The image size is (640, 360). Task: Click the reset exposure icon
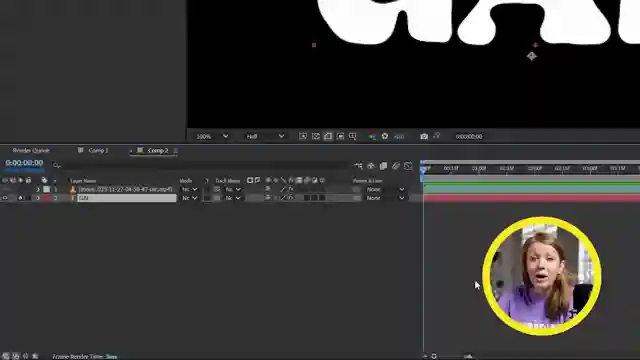click(x=384, y=136)
